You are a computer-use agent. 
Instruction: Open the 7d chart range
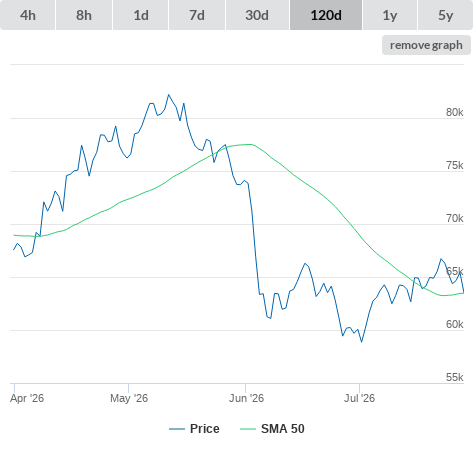coord(197,15)
